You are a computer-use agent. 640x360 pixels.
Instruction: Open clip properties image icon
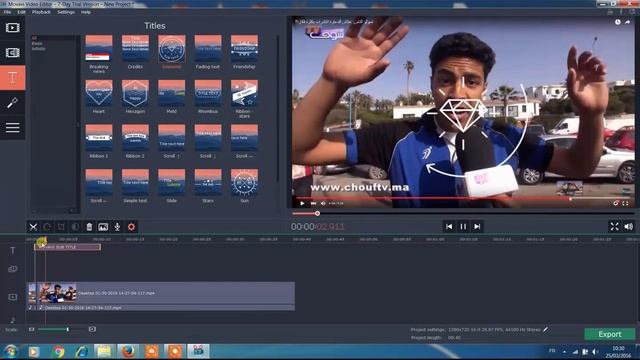103,227
